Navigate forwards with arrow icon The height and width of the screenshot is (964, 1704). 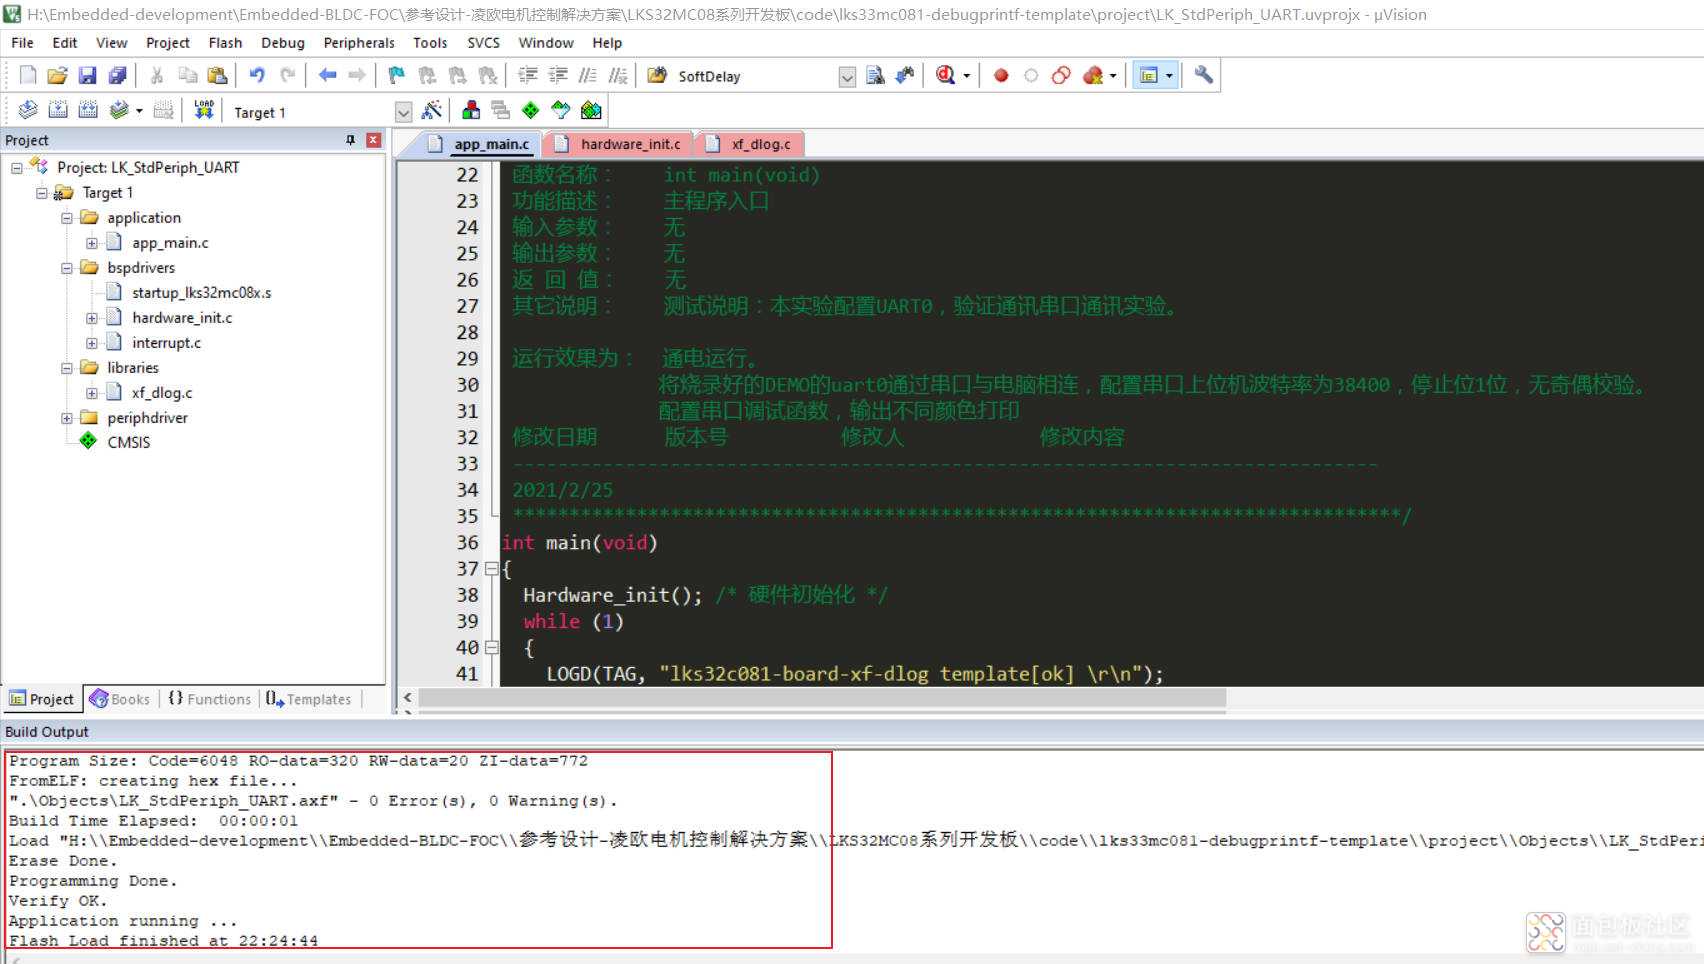pyautogui.click(x=357, y=75)
